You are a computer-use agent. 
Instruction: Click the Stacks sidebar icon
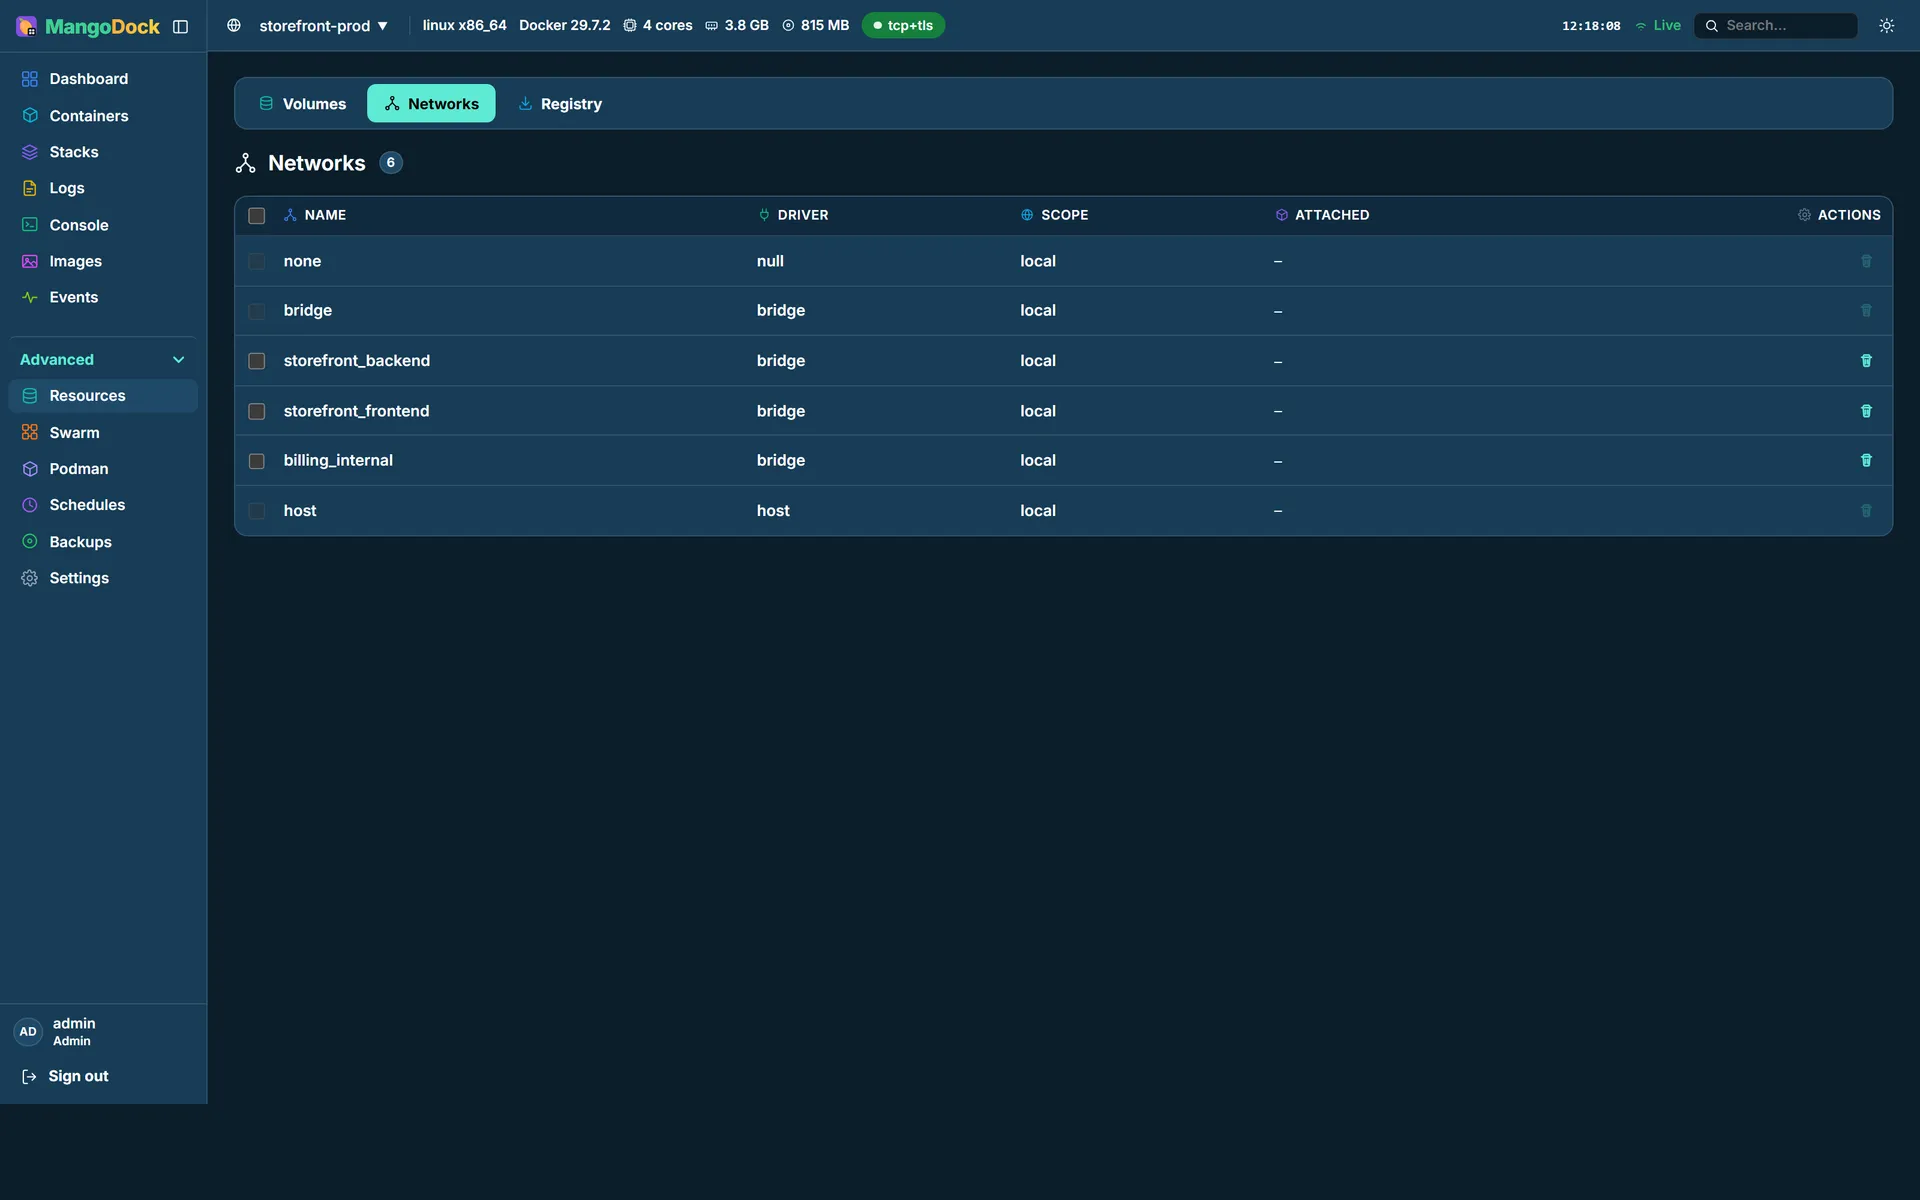point(30,152)
